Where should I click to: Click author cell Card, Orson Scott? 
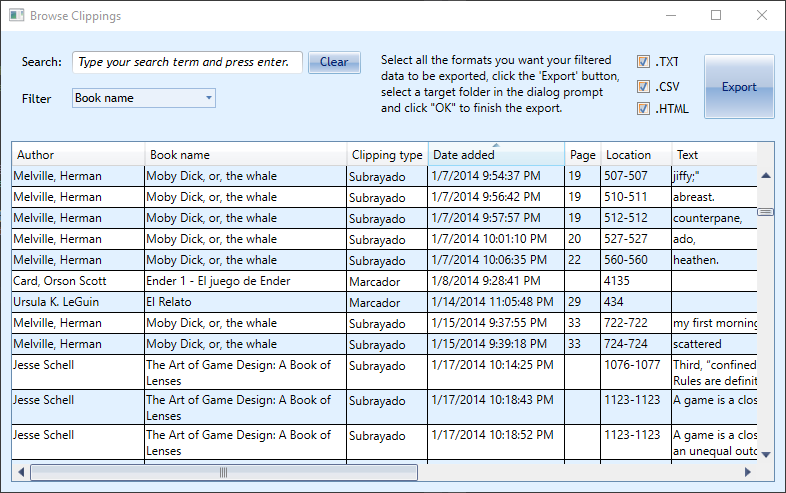(x=78, y=281)
